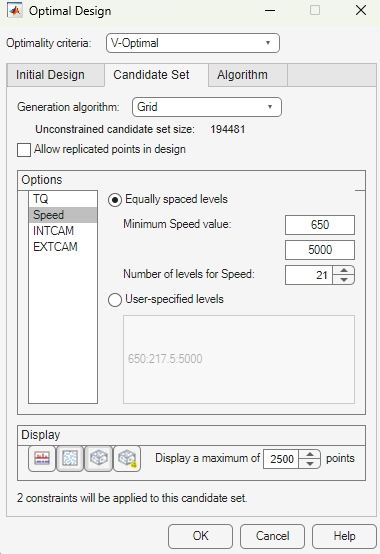The image size is (380, 554).
Task: Open the Optimality criteria dropdown
Action: (193, 43)
